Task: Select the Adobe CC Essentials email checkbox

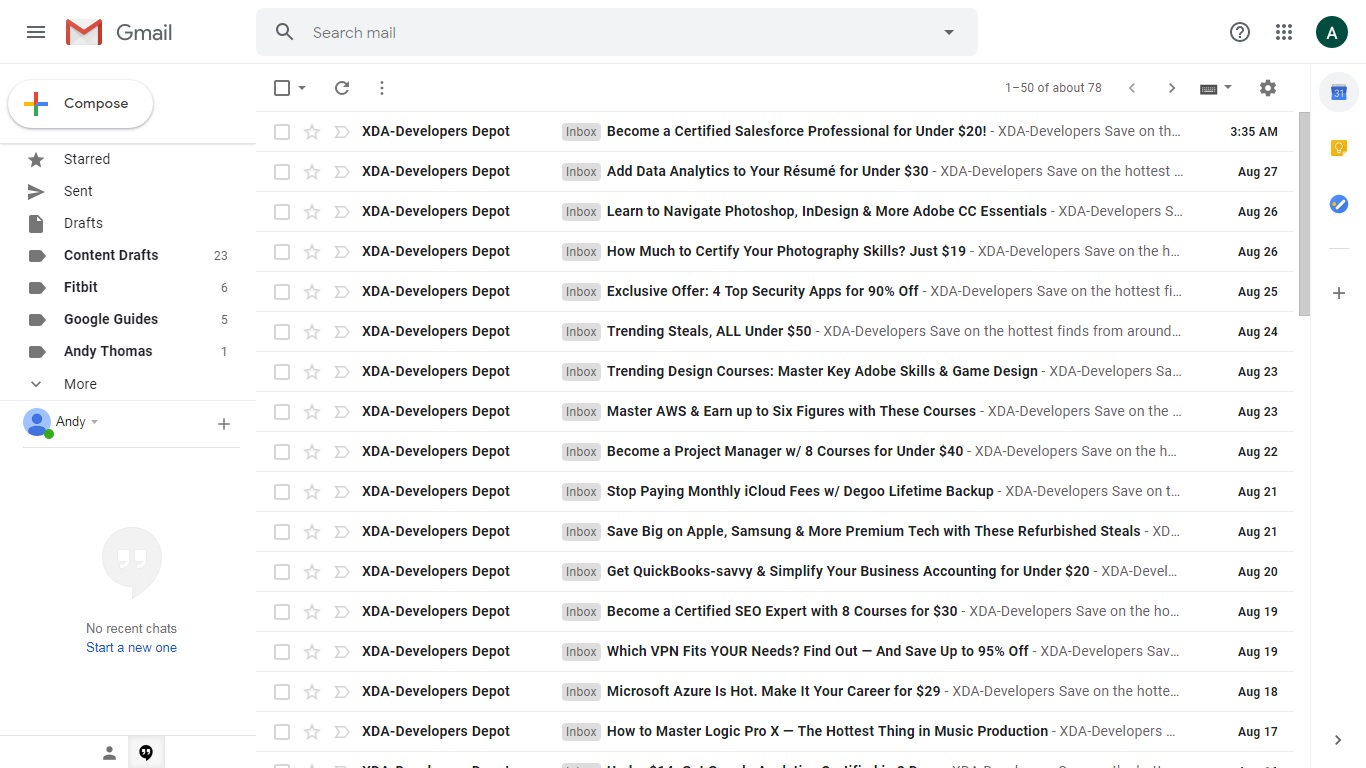Action: (x=282, y=211)
